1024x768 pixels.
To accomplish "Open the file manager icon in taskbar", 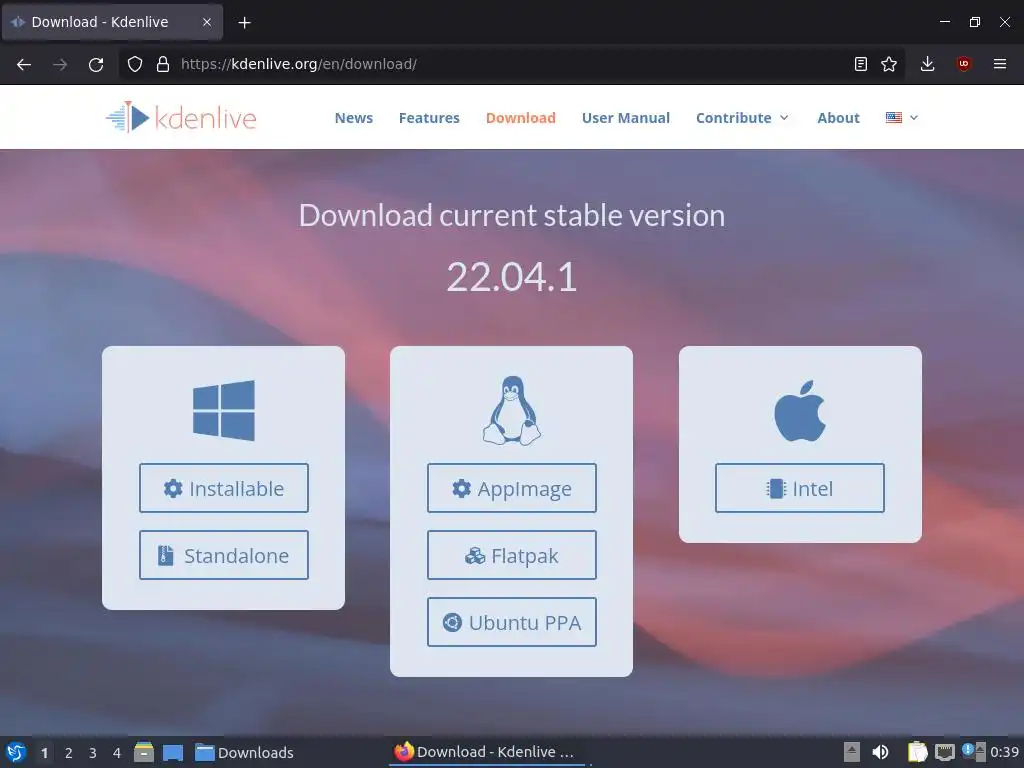I will click(x=144, y=752).
